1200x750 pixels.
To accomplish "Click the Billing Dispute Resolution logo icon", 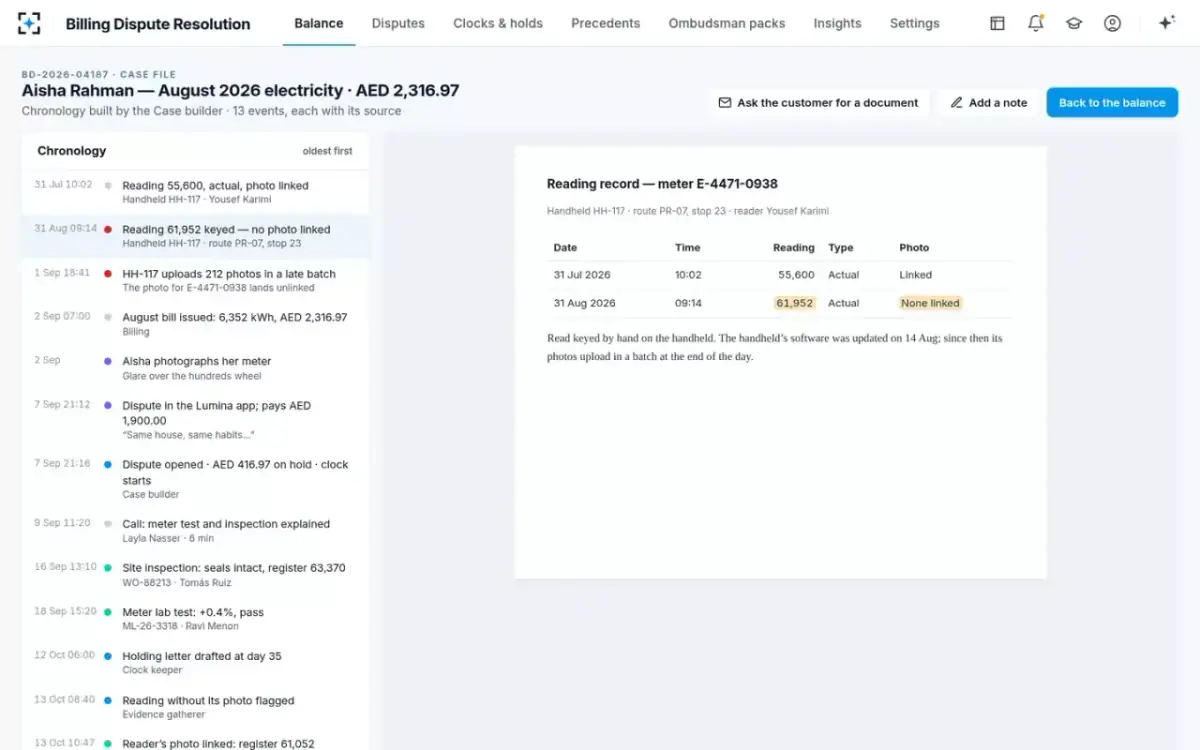I will pyautogui.click(x=30, y=23).
